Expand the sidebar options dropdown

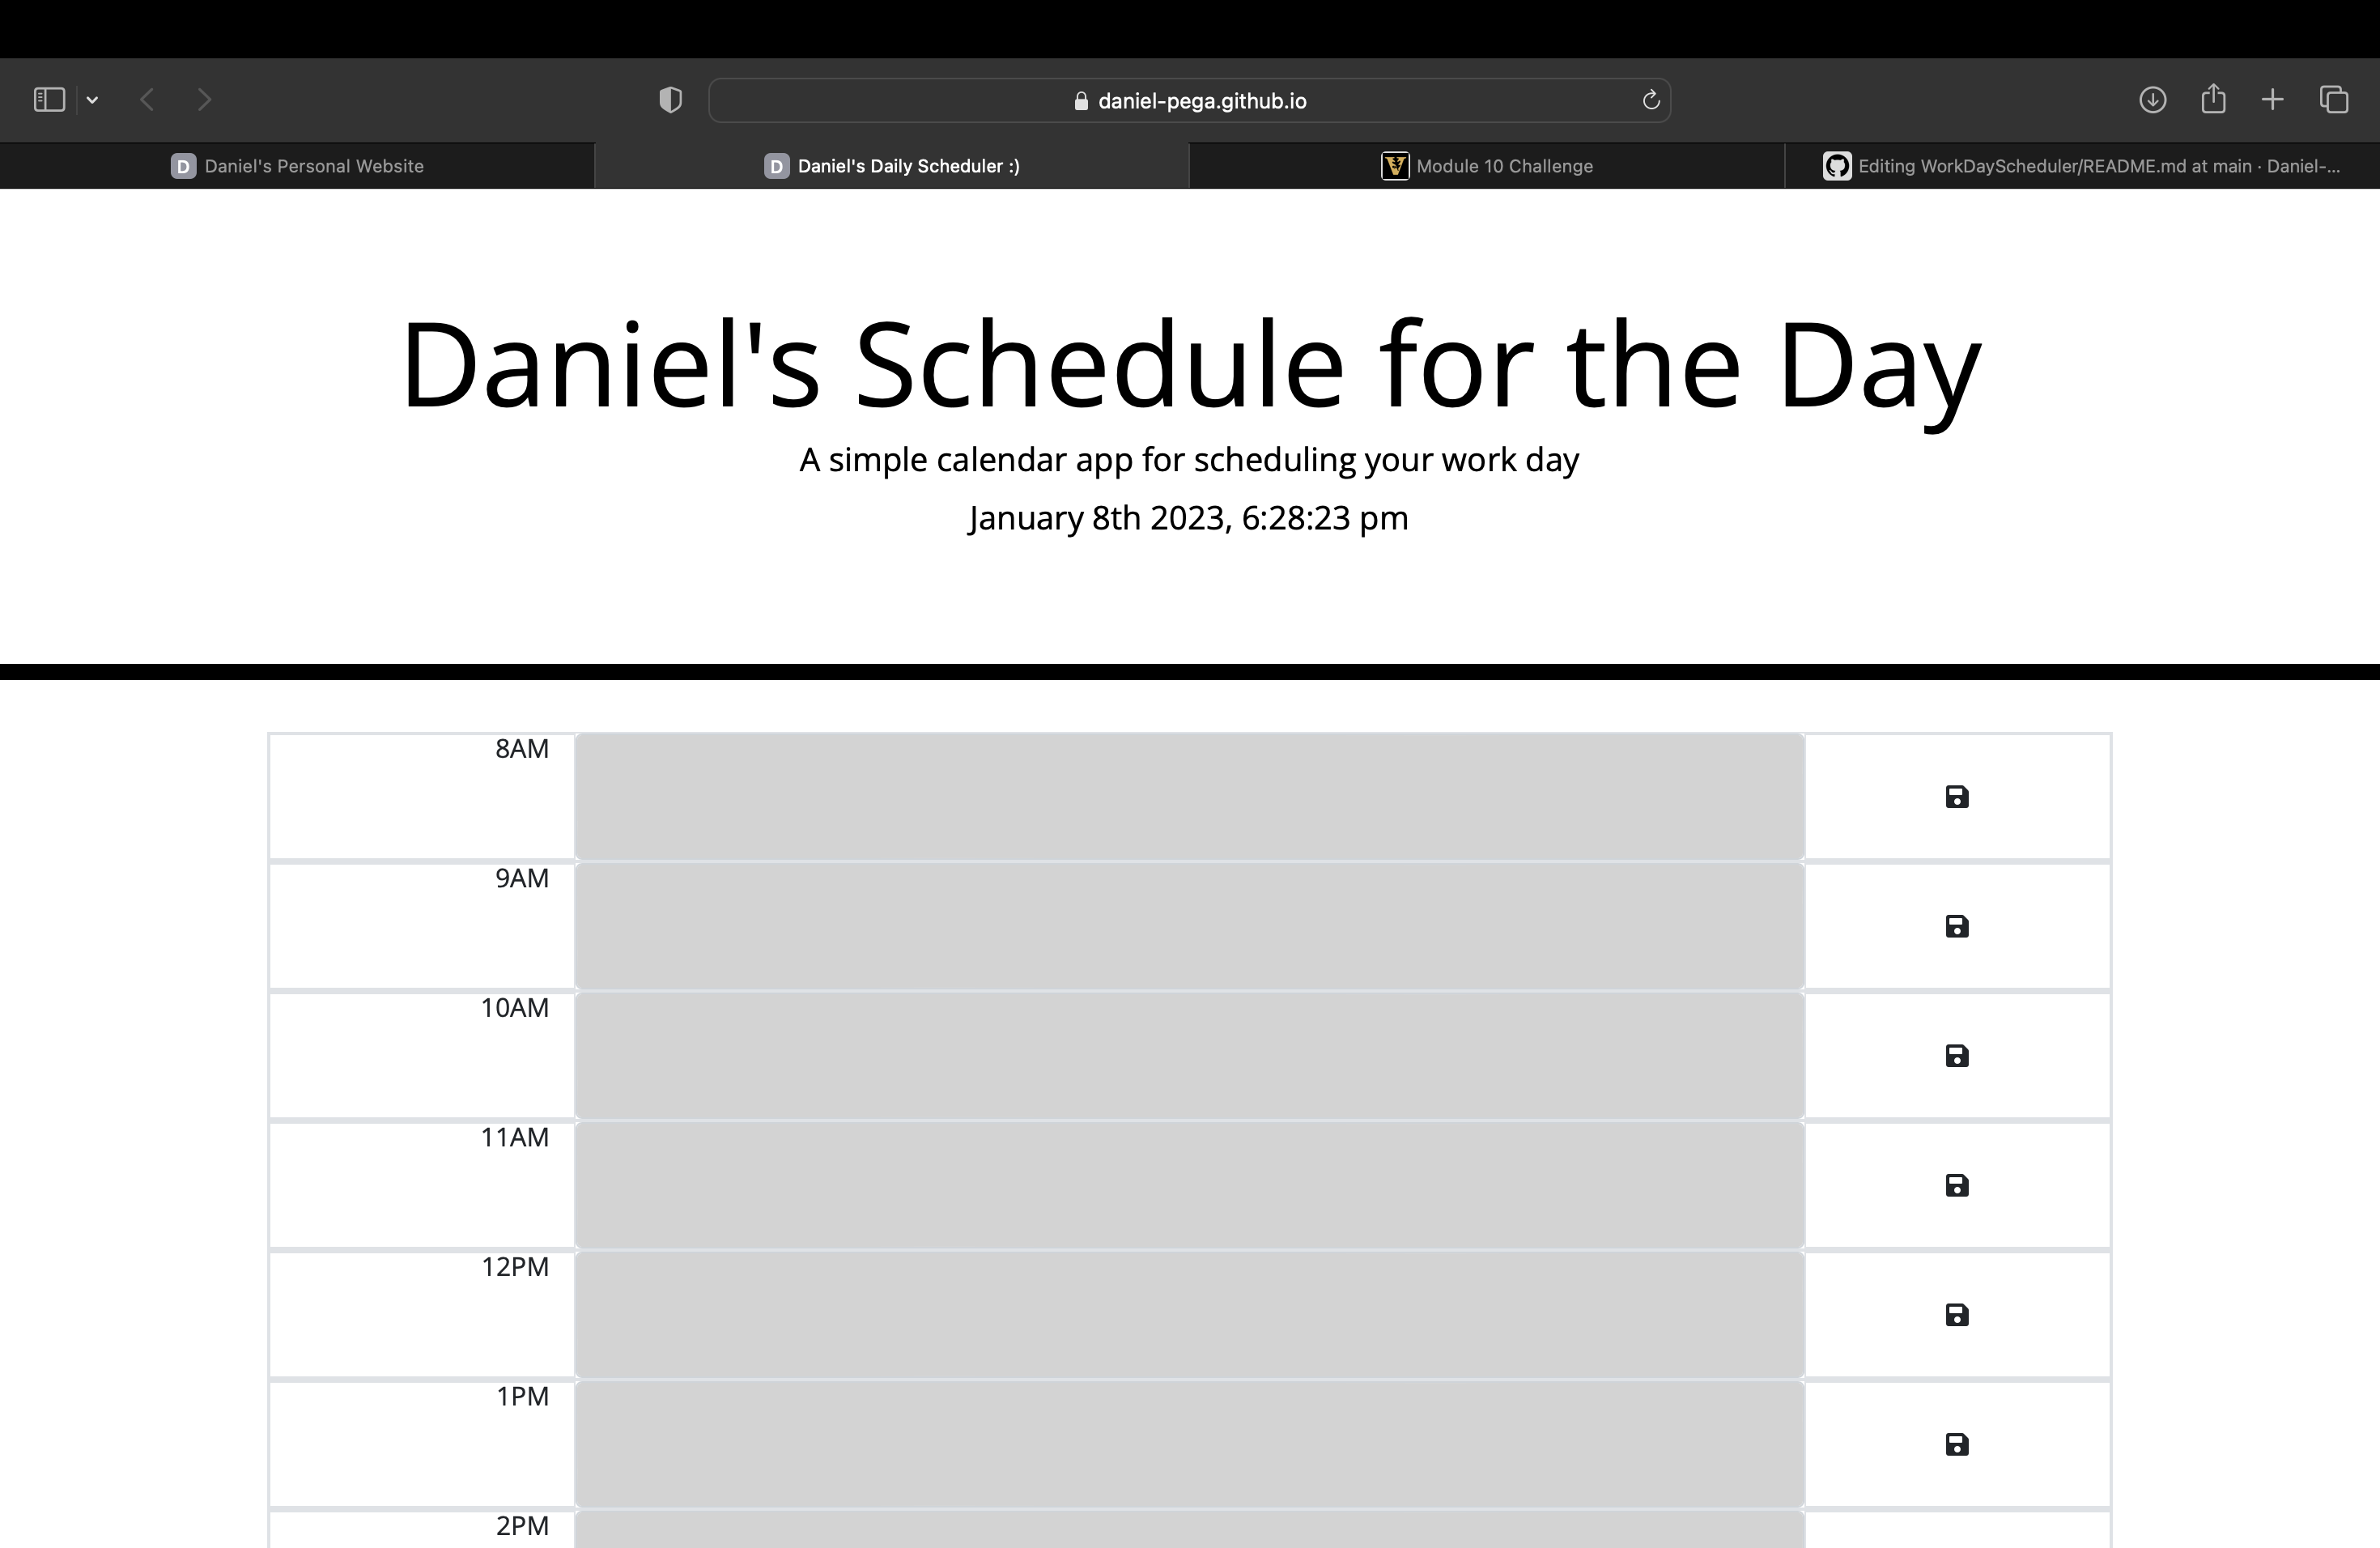92,100
